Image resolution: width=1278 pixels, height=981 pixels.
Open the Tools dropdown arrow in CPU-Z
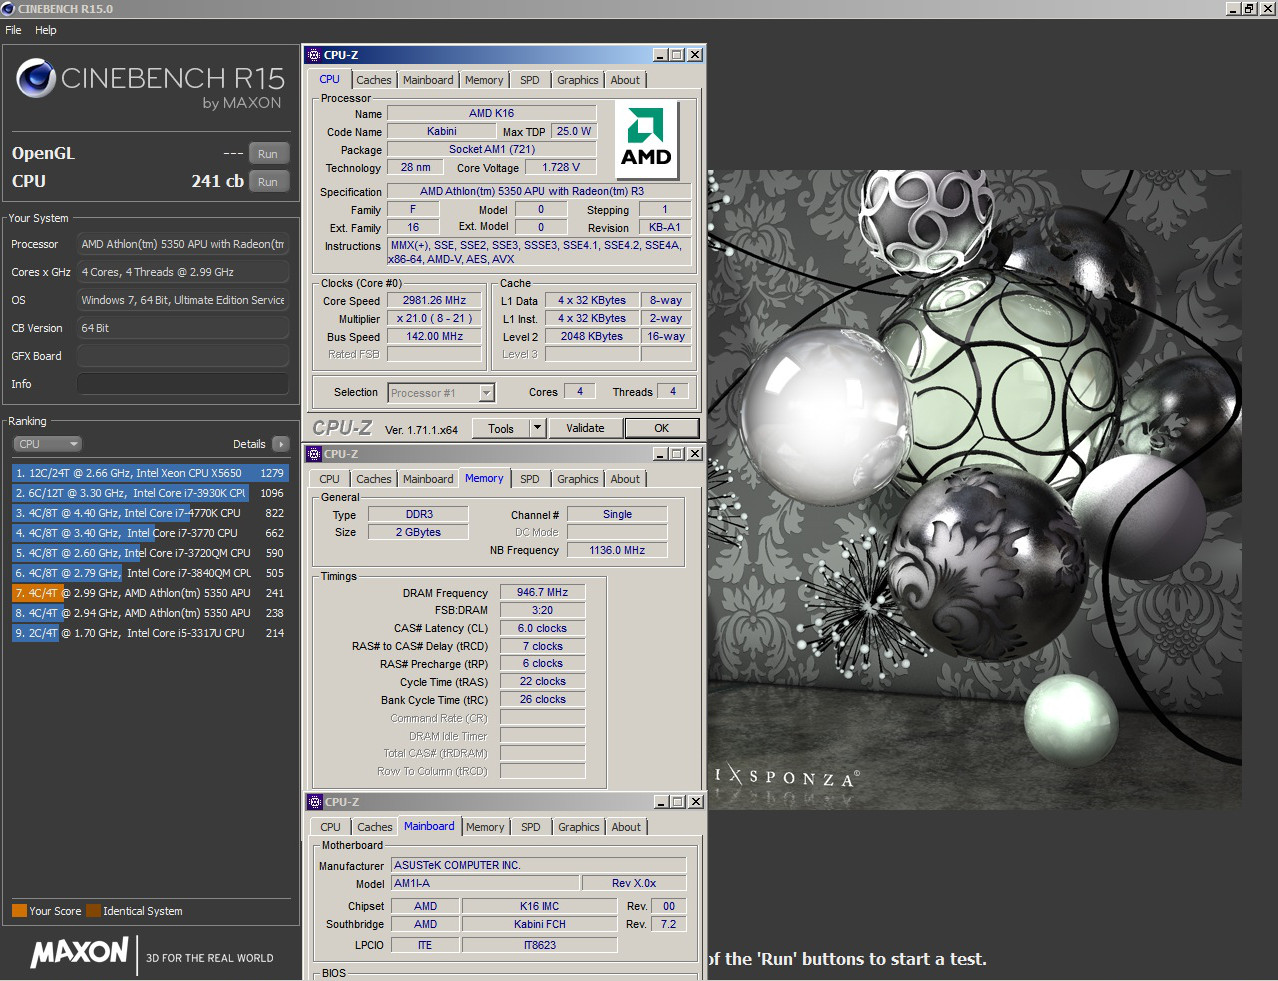tap(537, 429)
